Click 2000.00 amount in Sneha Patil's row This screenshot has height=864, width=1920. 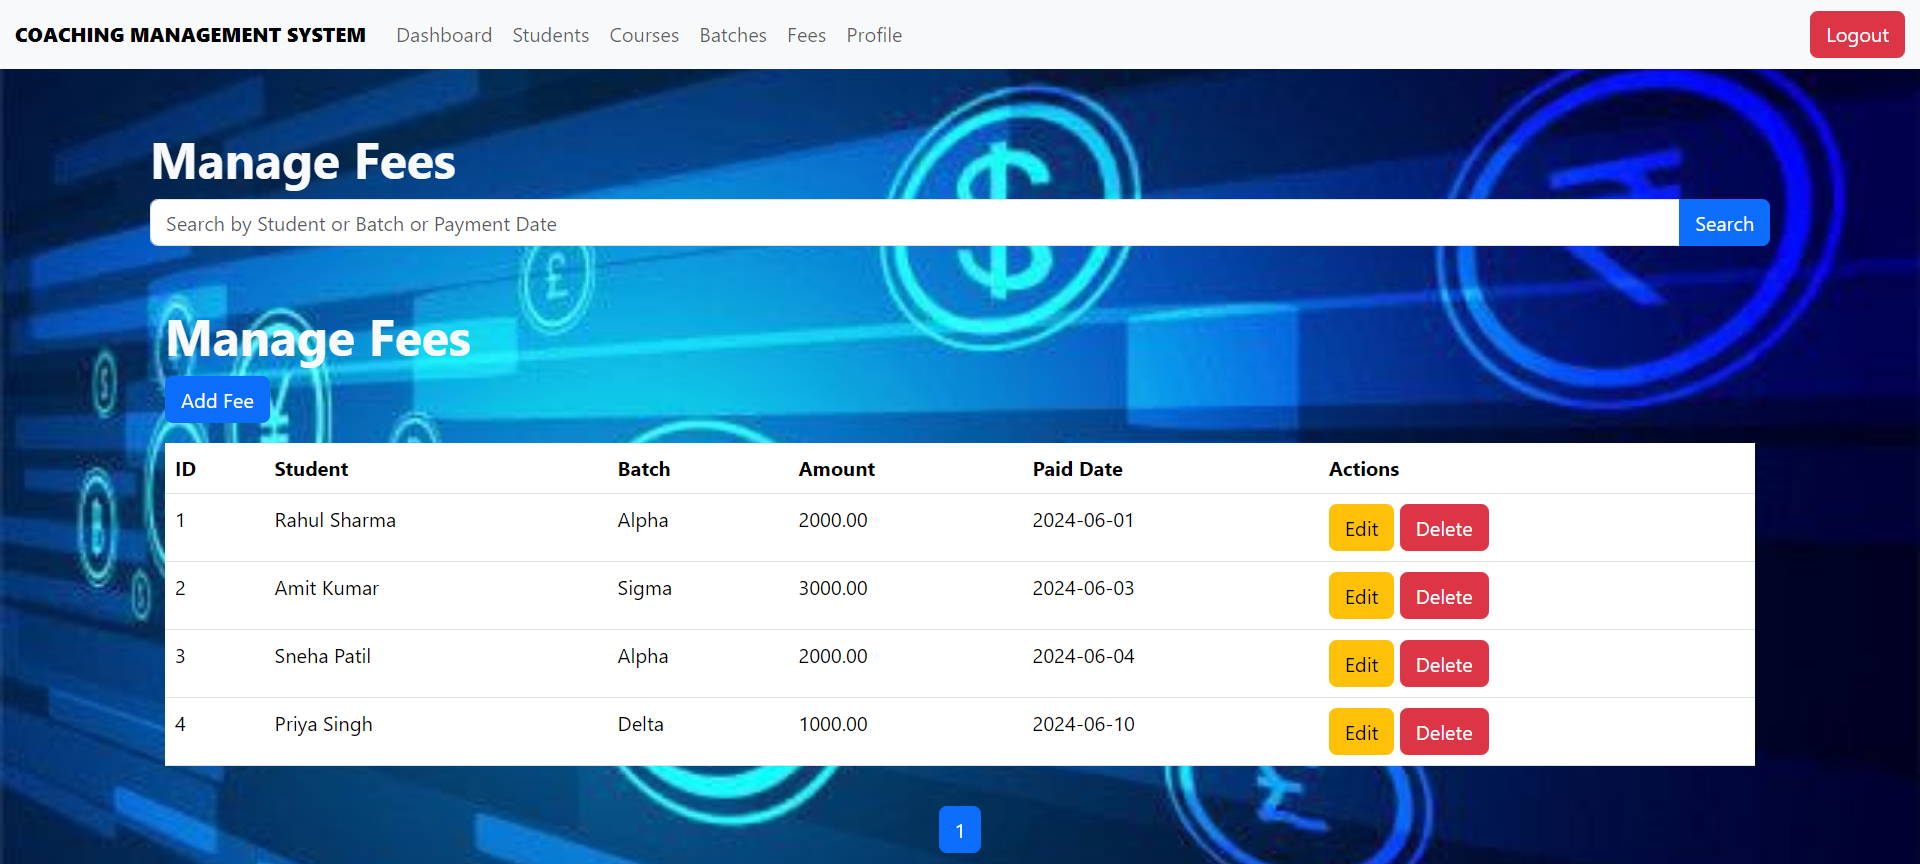pos(833,656)
